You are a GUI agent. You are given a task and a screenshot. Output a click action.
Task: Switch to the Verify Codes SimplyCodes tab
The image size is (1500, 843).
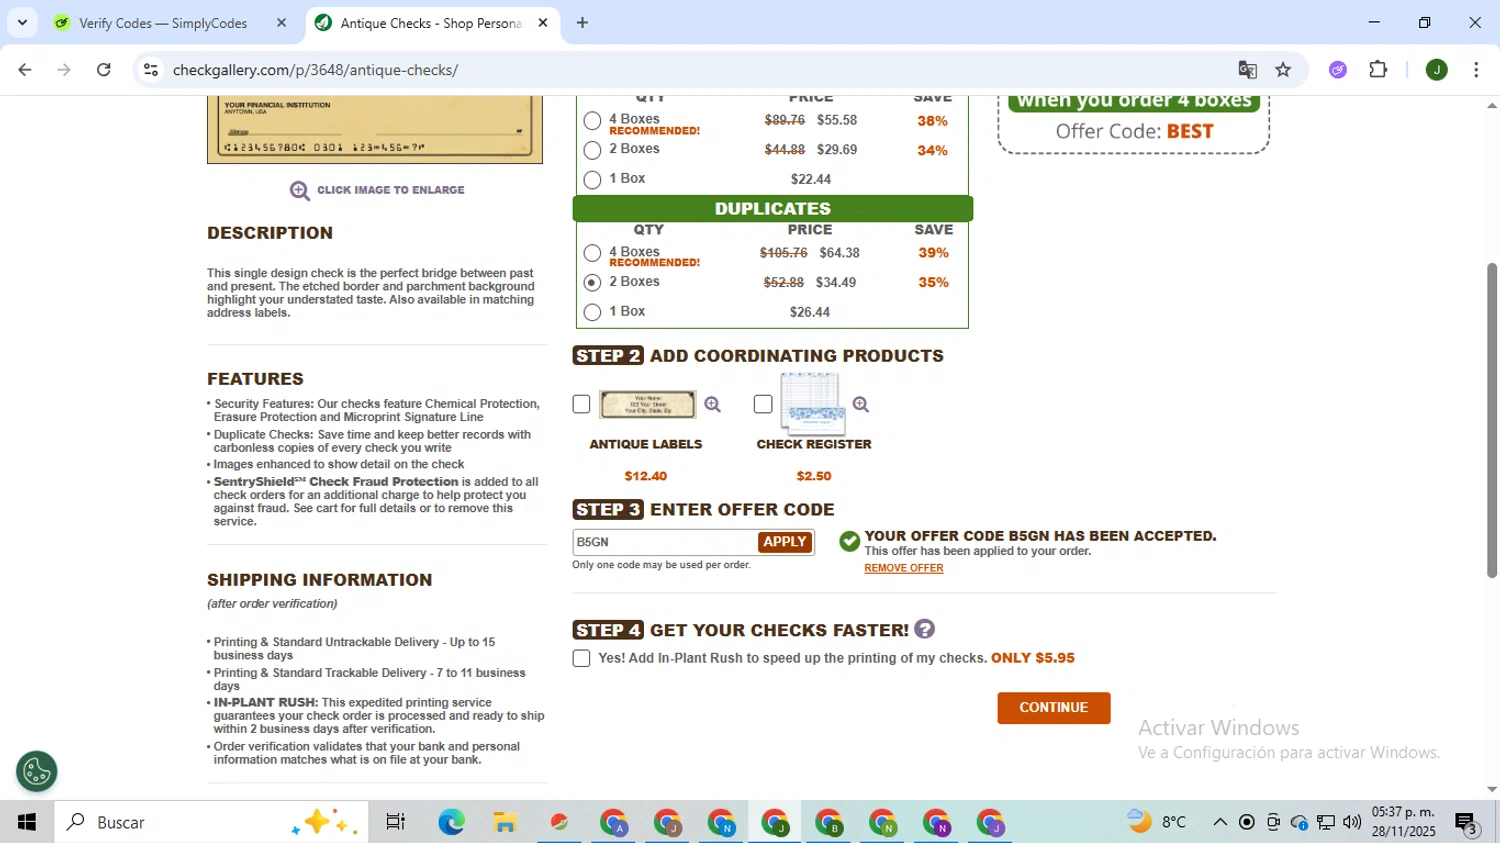(x=170, y=23)
